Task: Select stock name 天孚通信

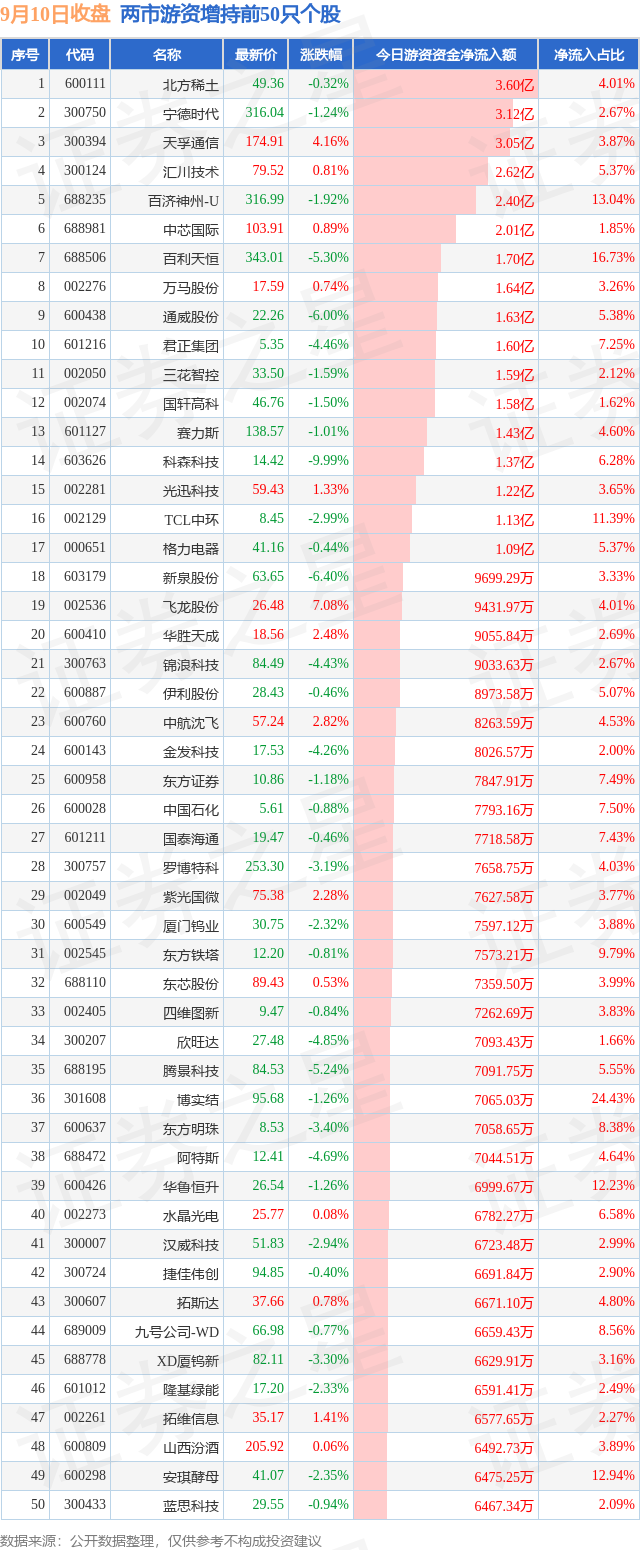Action: coord(191,142)
